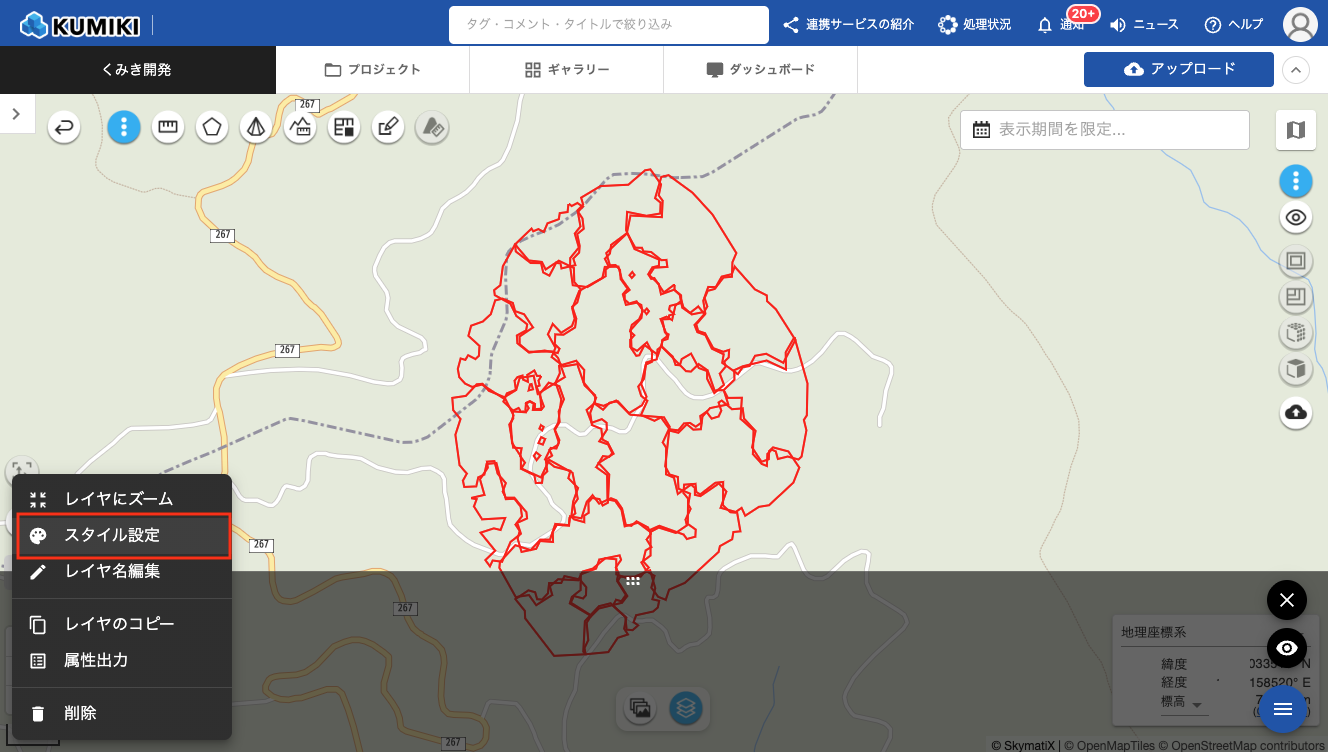Click the cloud upload icon on right sidebar

(1296, 412)
